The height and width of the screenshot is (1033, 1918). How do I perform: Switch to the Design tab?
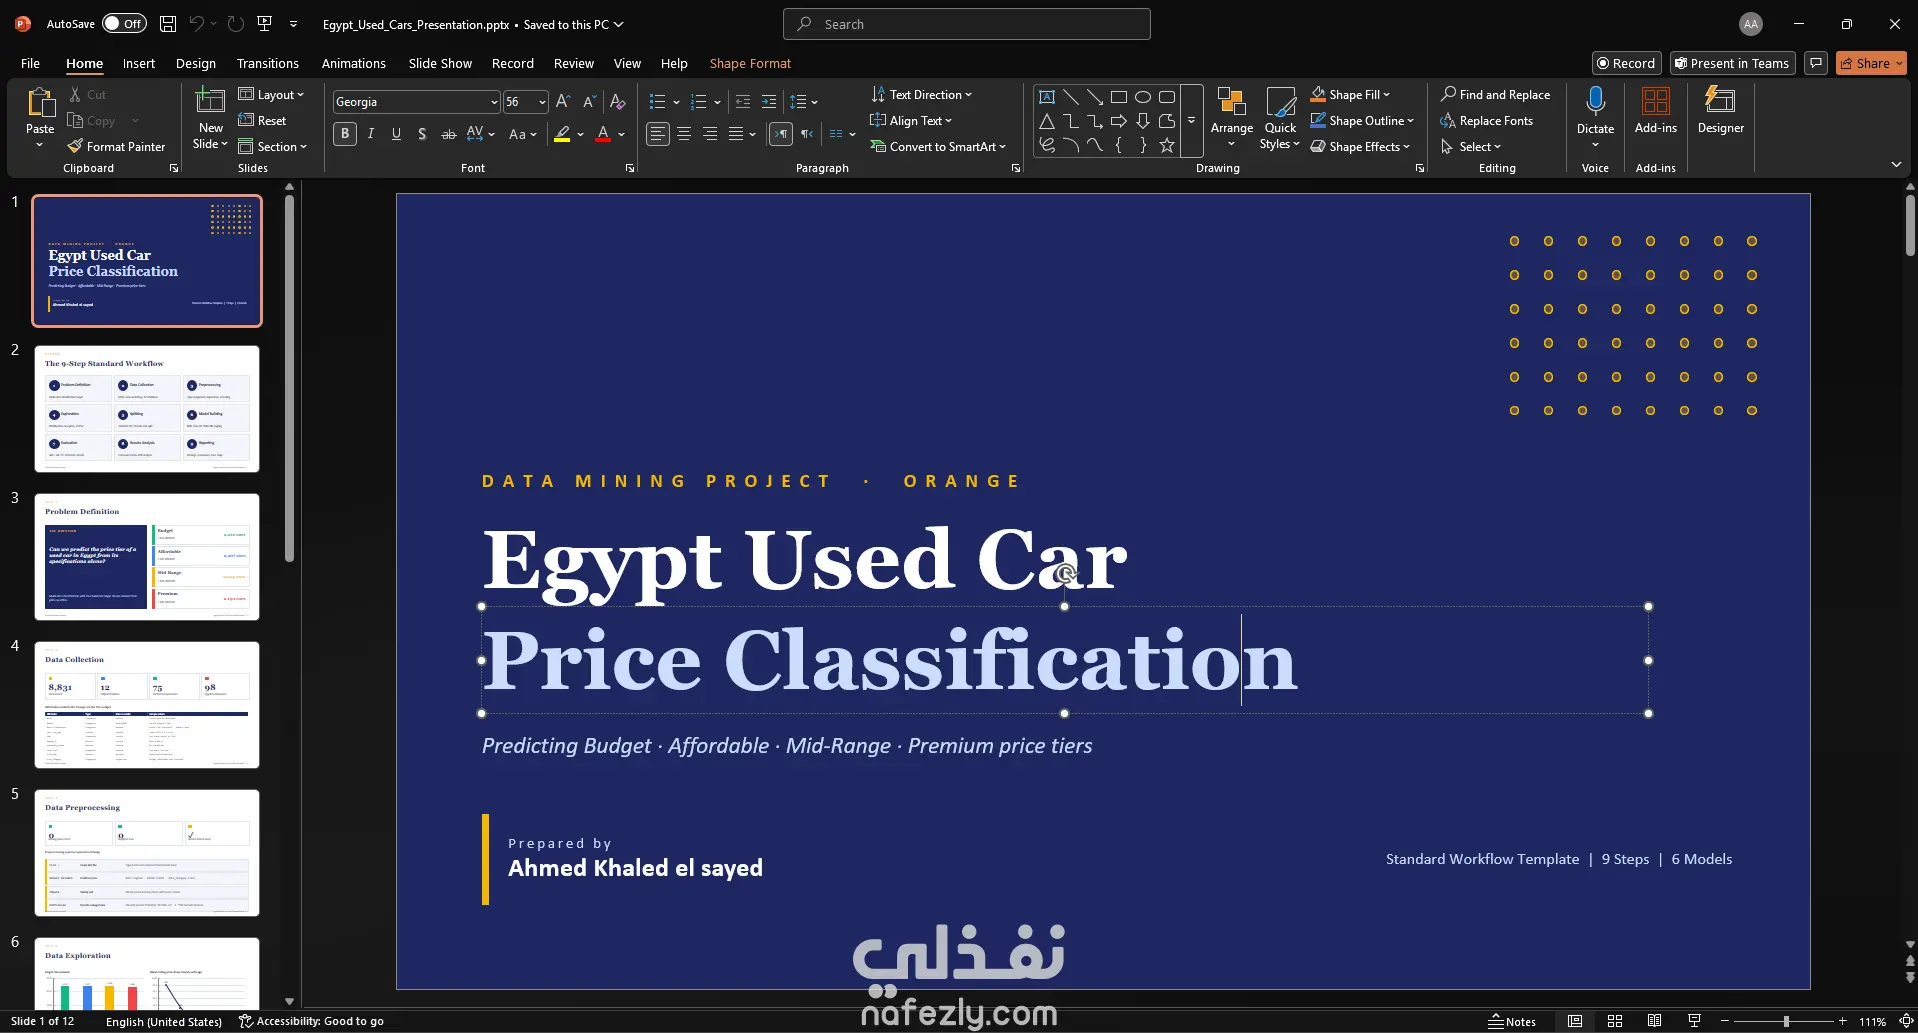tap(196, 63)
